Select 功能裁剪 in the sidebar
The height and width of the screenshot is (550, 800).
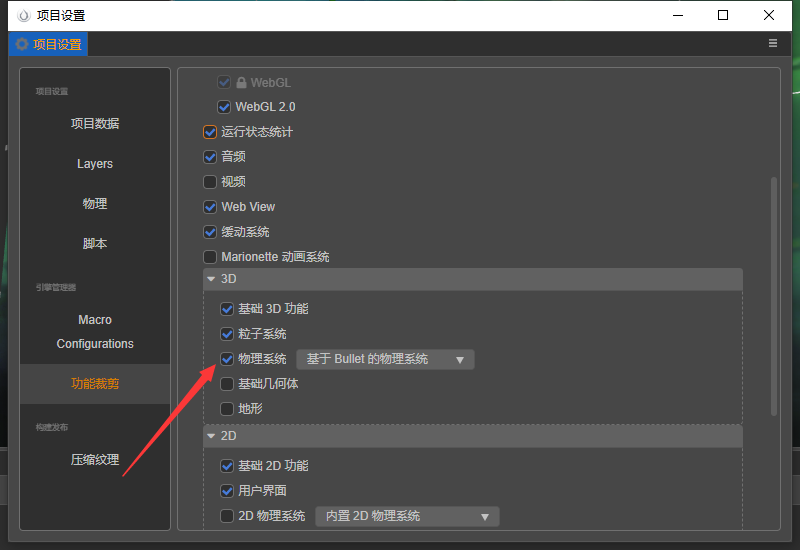click(x=95, y=384)
